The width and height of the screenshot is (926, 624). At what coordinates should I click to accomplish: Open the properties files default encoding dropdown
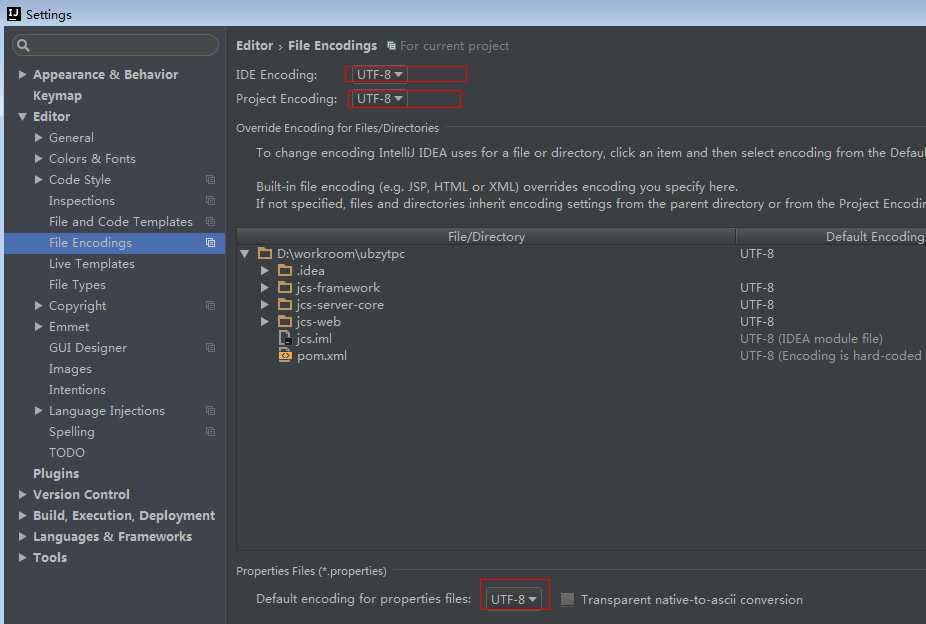tap(514, 599)
